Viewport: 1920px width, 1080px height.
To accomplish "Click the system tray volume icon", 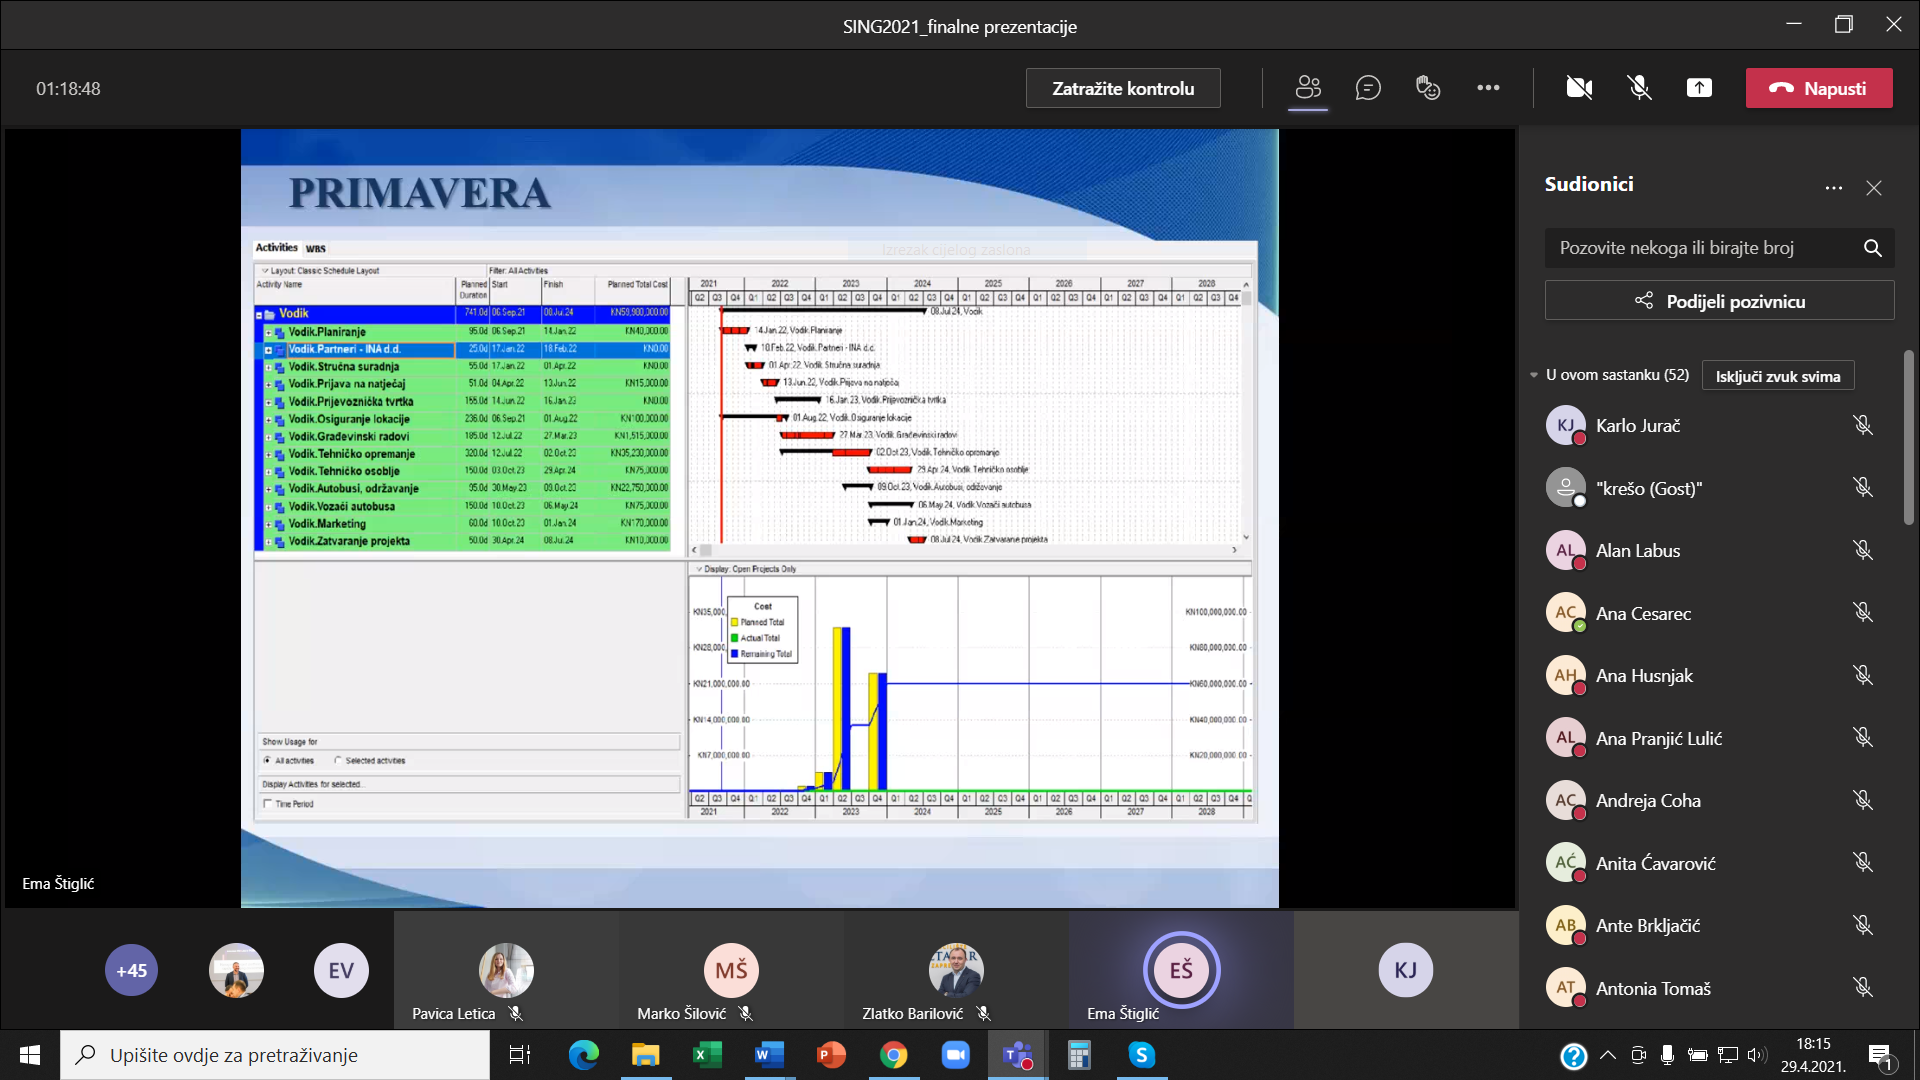I will (x=1756, y=1055).
